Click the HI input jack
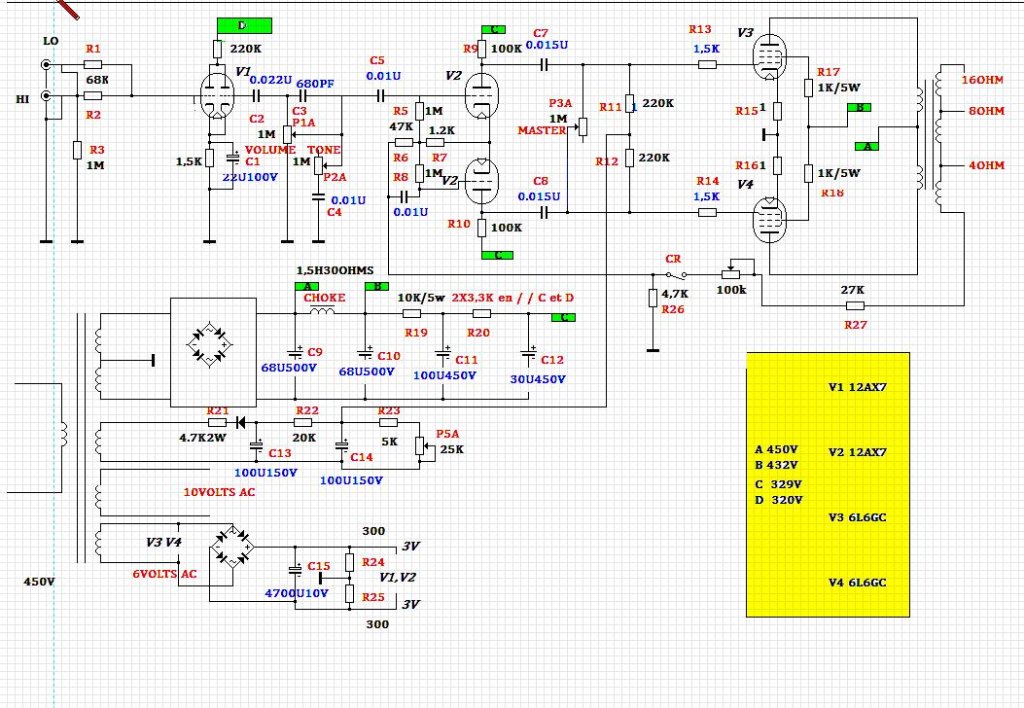The width and height of the screenshot is (1024, 708). [45, 96]
